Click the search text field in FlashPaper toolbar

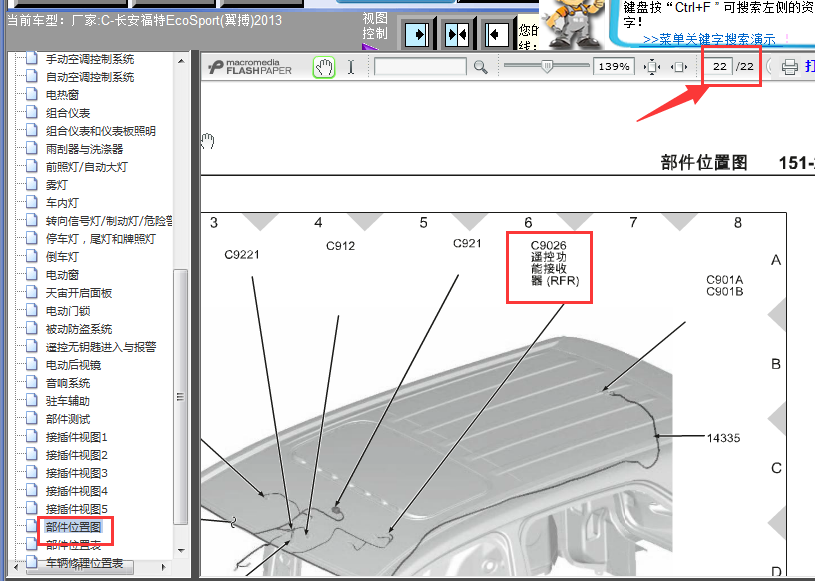(420, 67)
